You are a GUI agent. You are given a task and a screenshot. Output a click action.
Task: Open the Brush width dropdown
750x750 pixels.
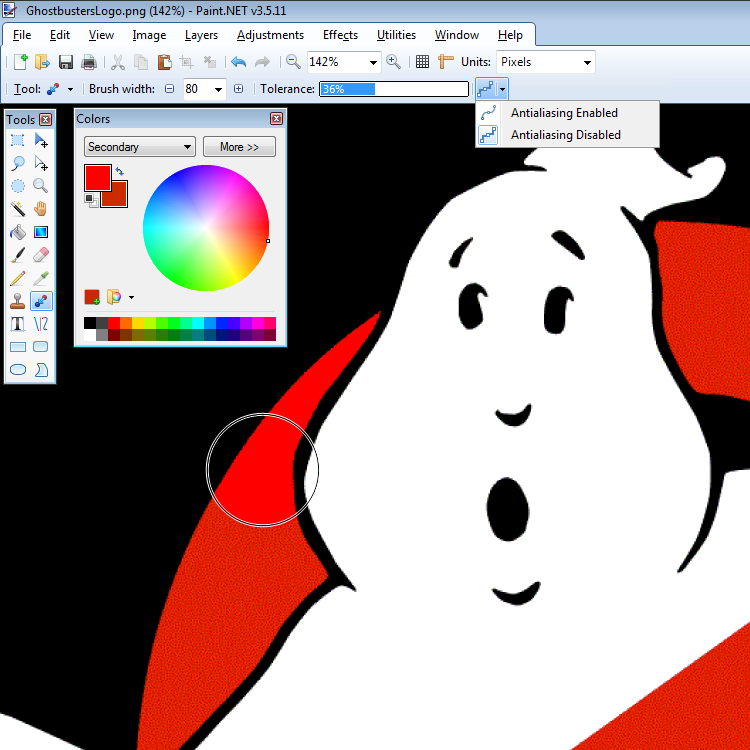(219, 89)
